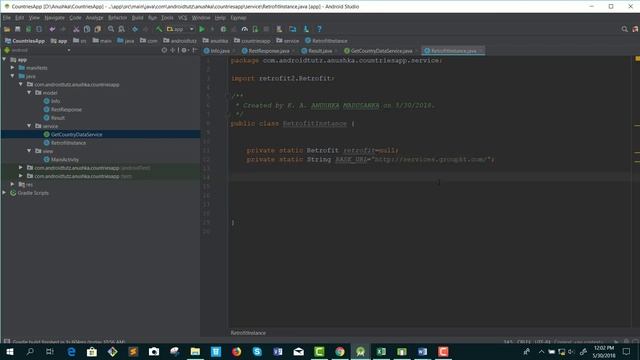Expand Gradle Scripts node

(x=4, y=193)
